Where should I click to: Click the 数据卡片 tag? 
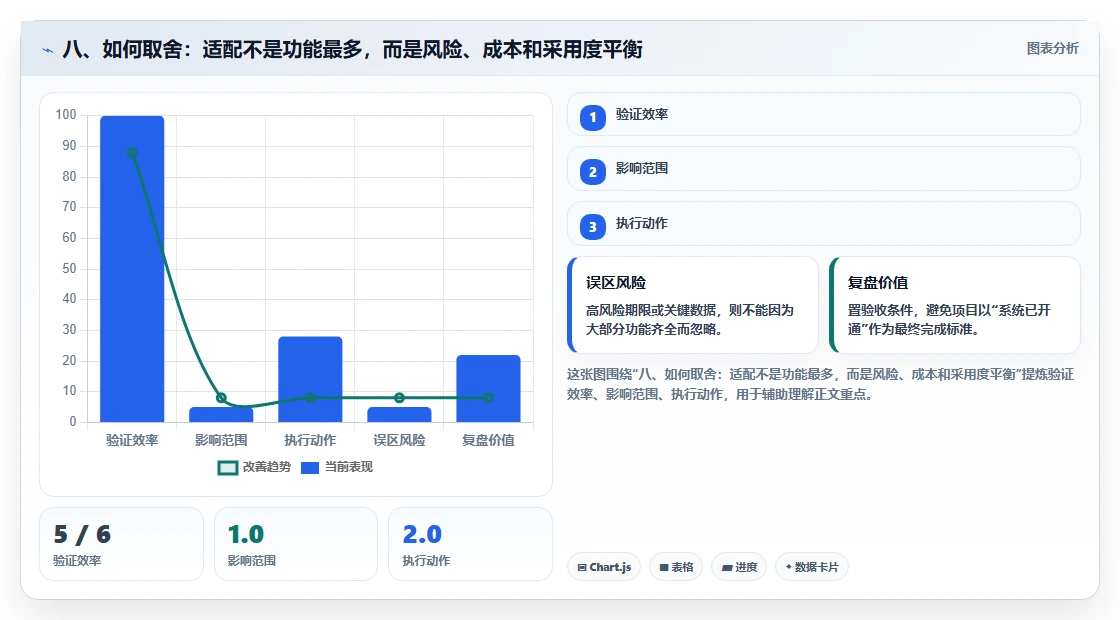coord(812,567)
